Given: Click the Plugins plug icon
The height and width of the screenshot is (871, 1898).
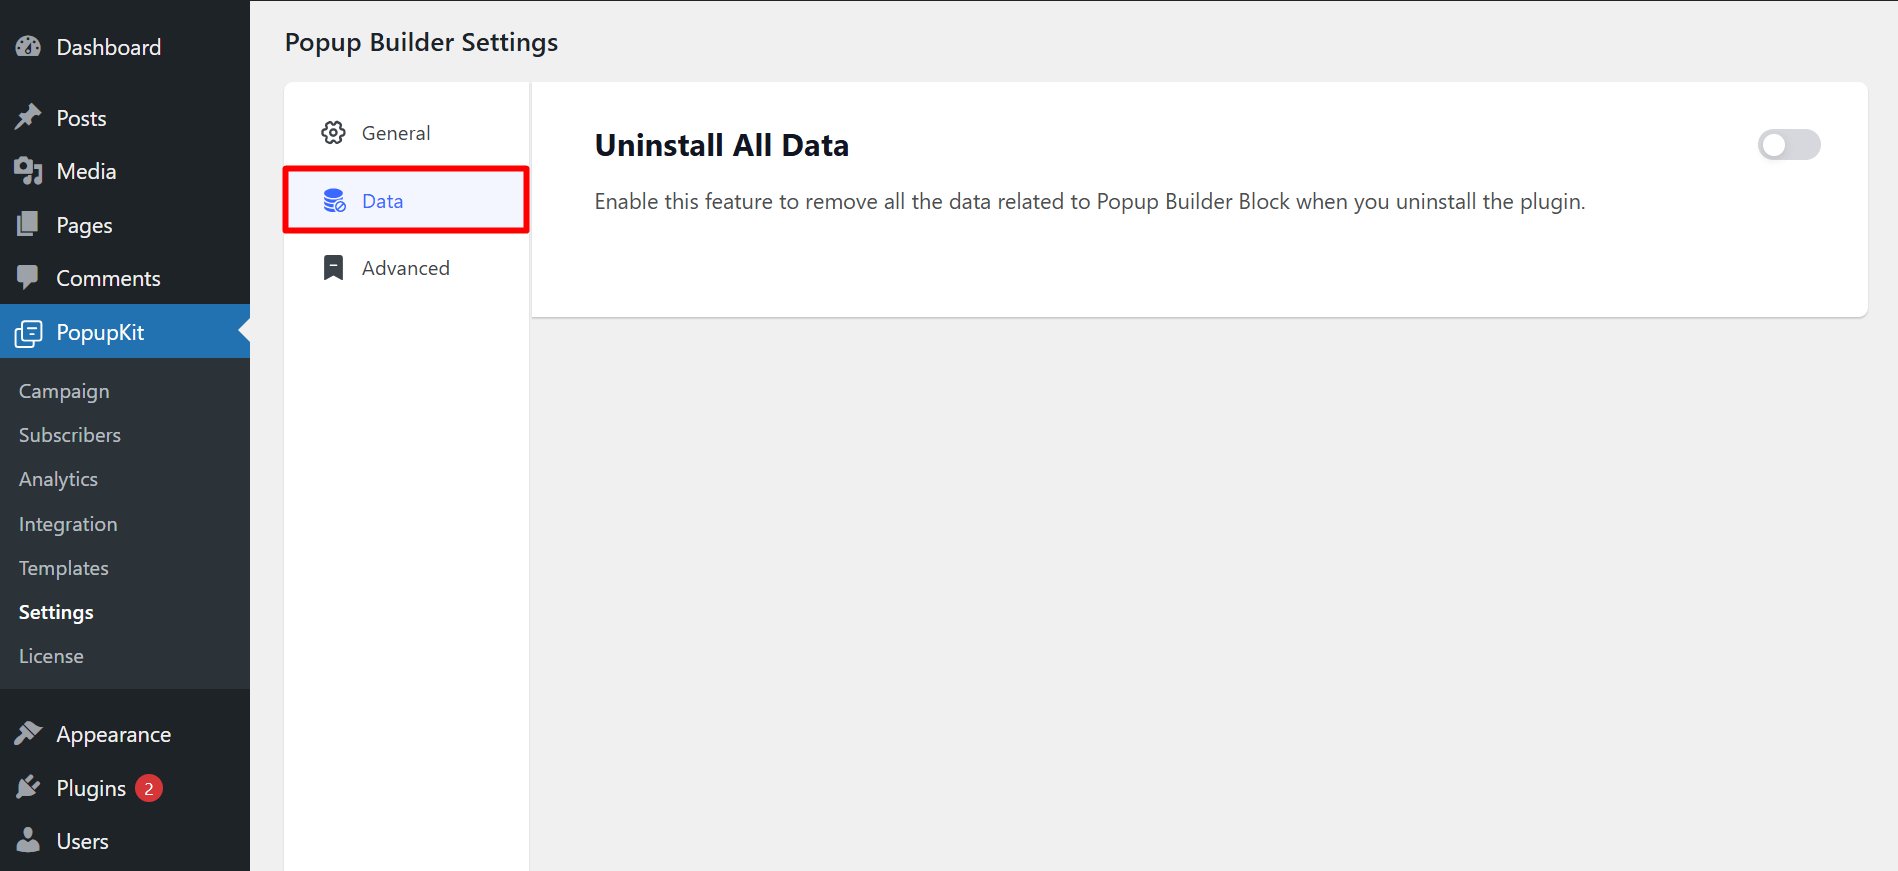Looking at the screenshot, I should point(28,788).
